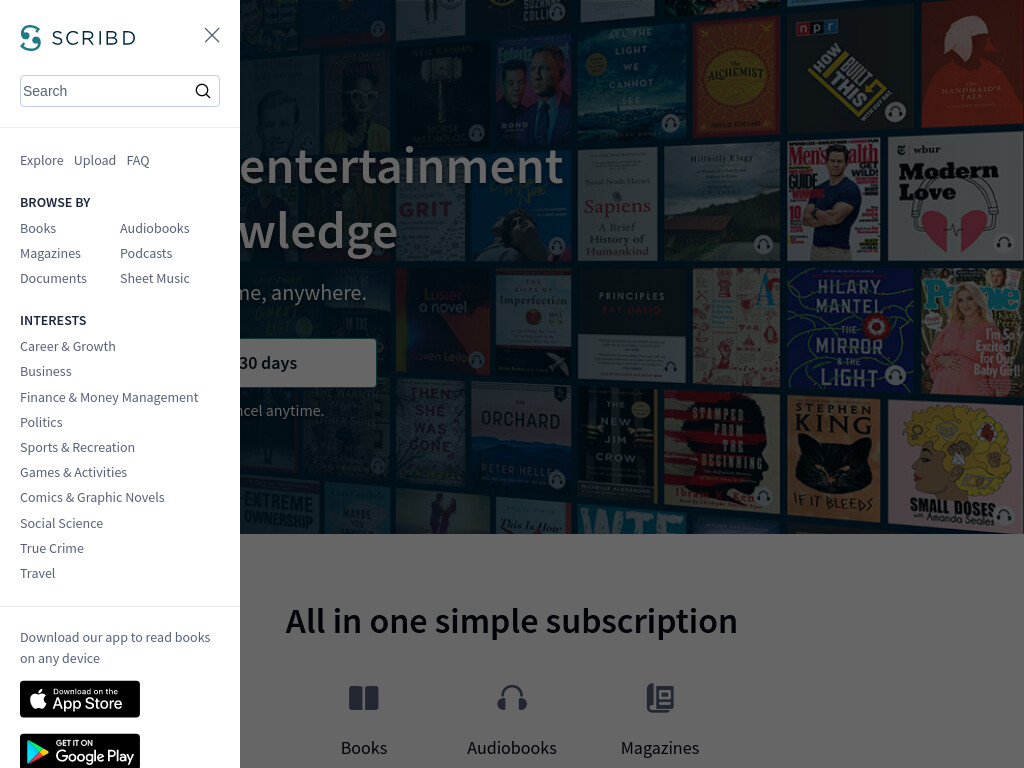Image resolution: width=1024 pixels, height=768 pixels.
Task: Close the side navigation menu
Action: 212,35
